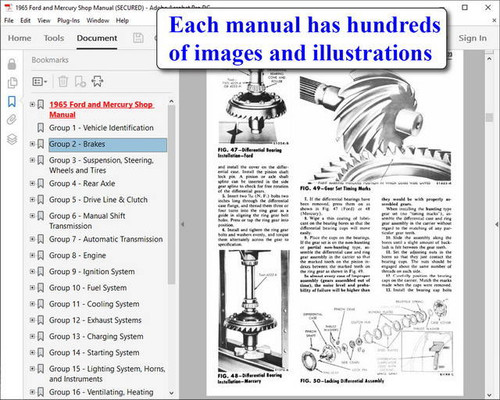Expand the 1965 Ford and Mercury Shop Manual bookmark
Image resolution: width=500 pixels, height=400 pixels.
click(x=32, y=104)
